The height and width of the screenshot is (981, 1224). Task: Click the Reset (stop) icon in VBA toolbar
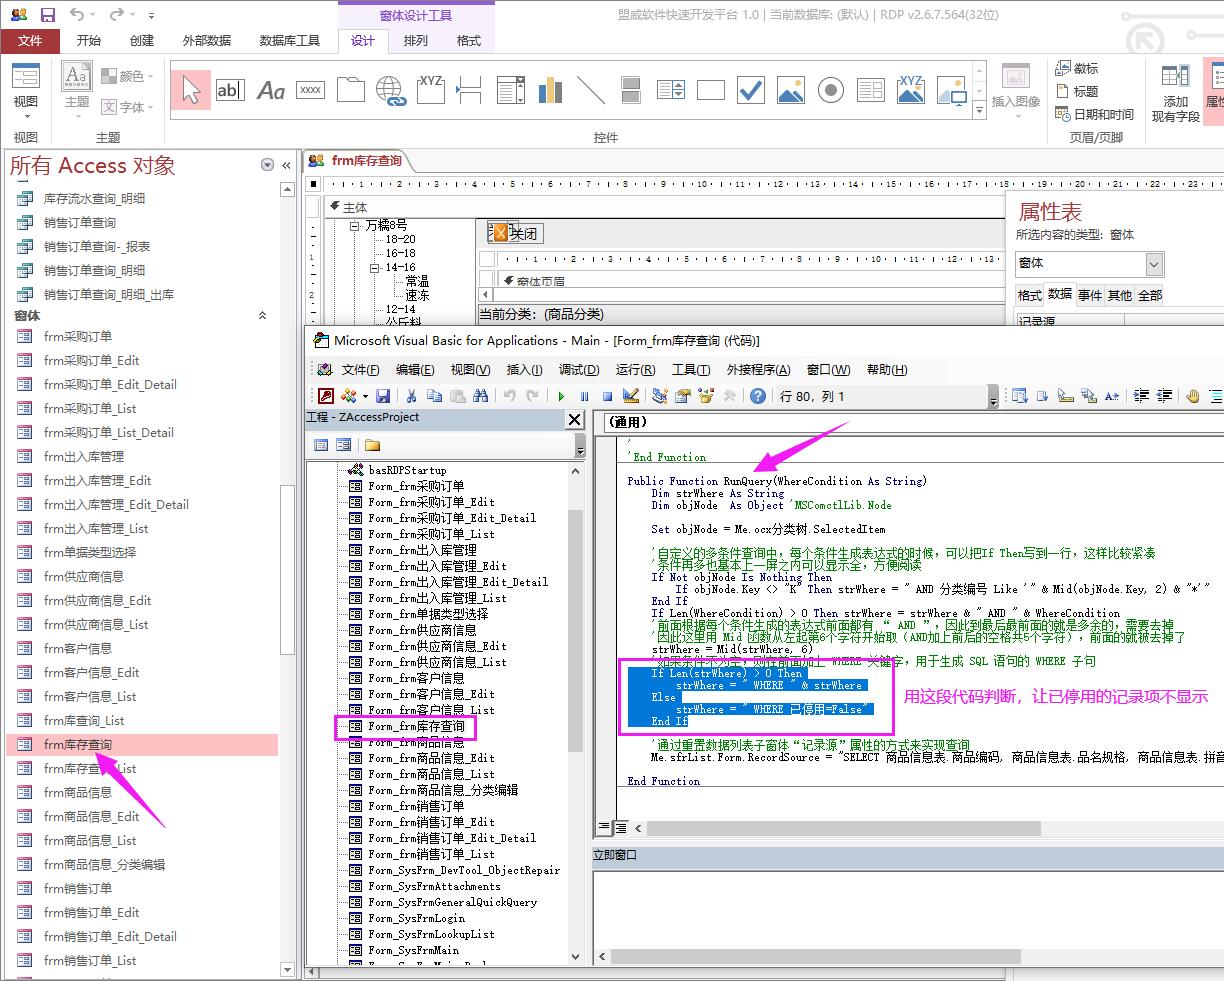coord(607,396)
